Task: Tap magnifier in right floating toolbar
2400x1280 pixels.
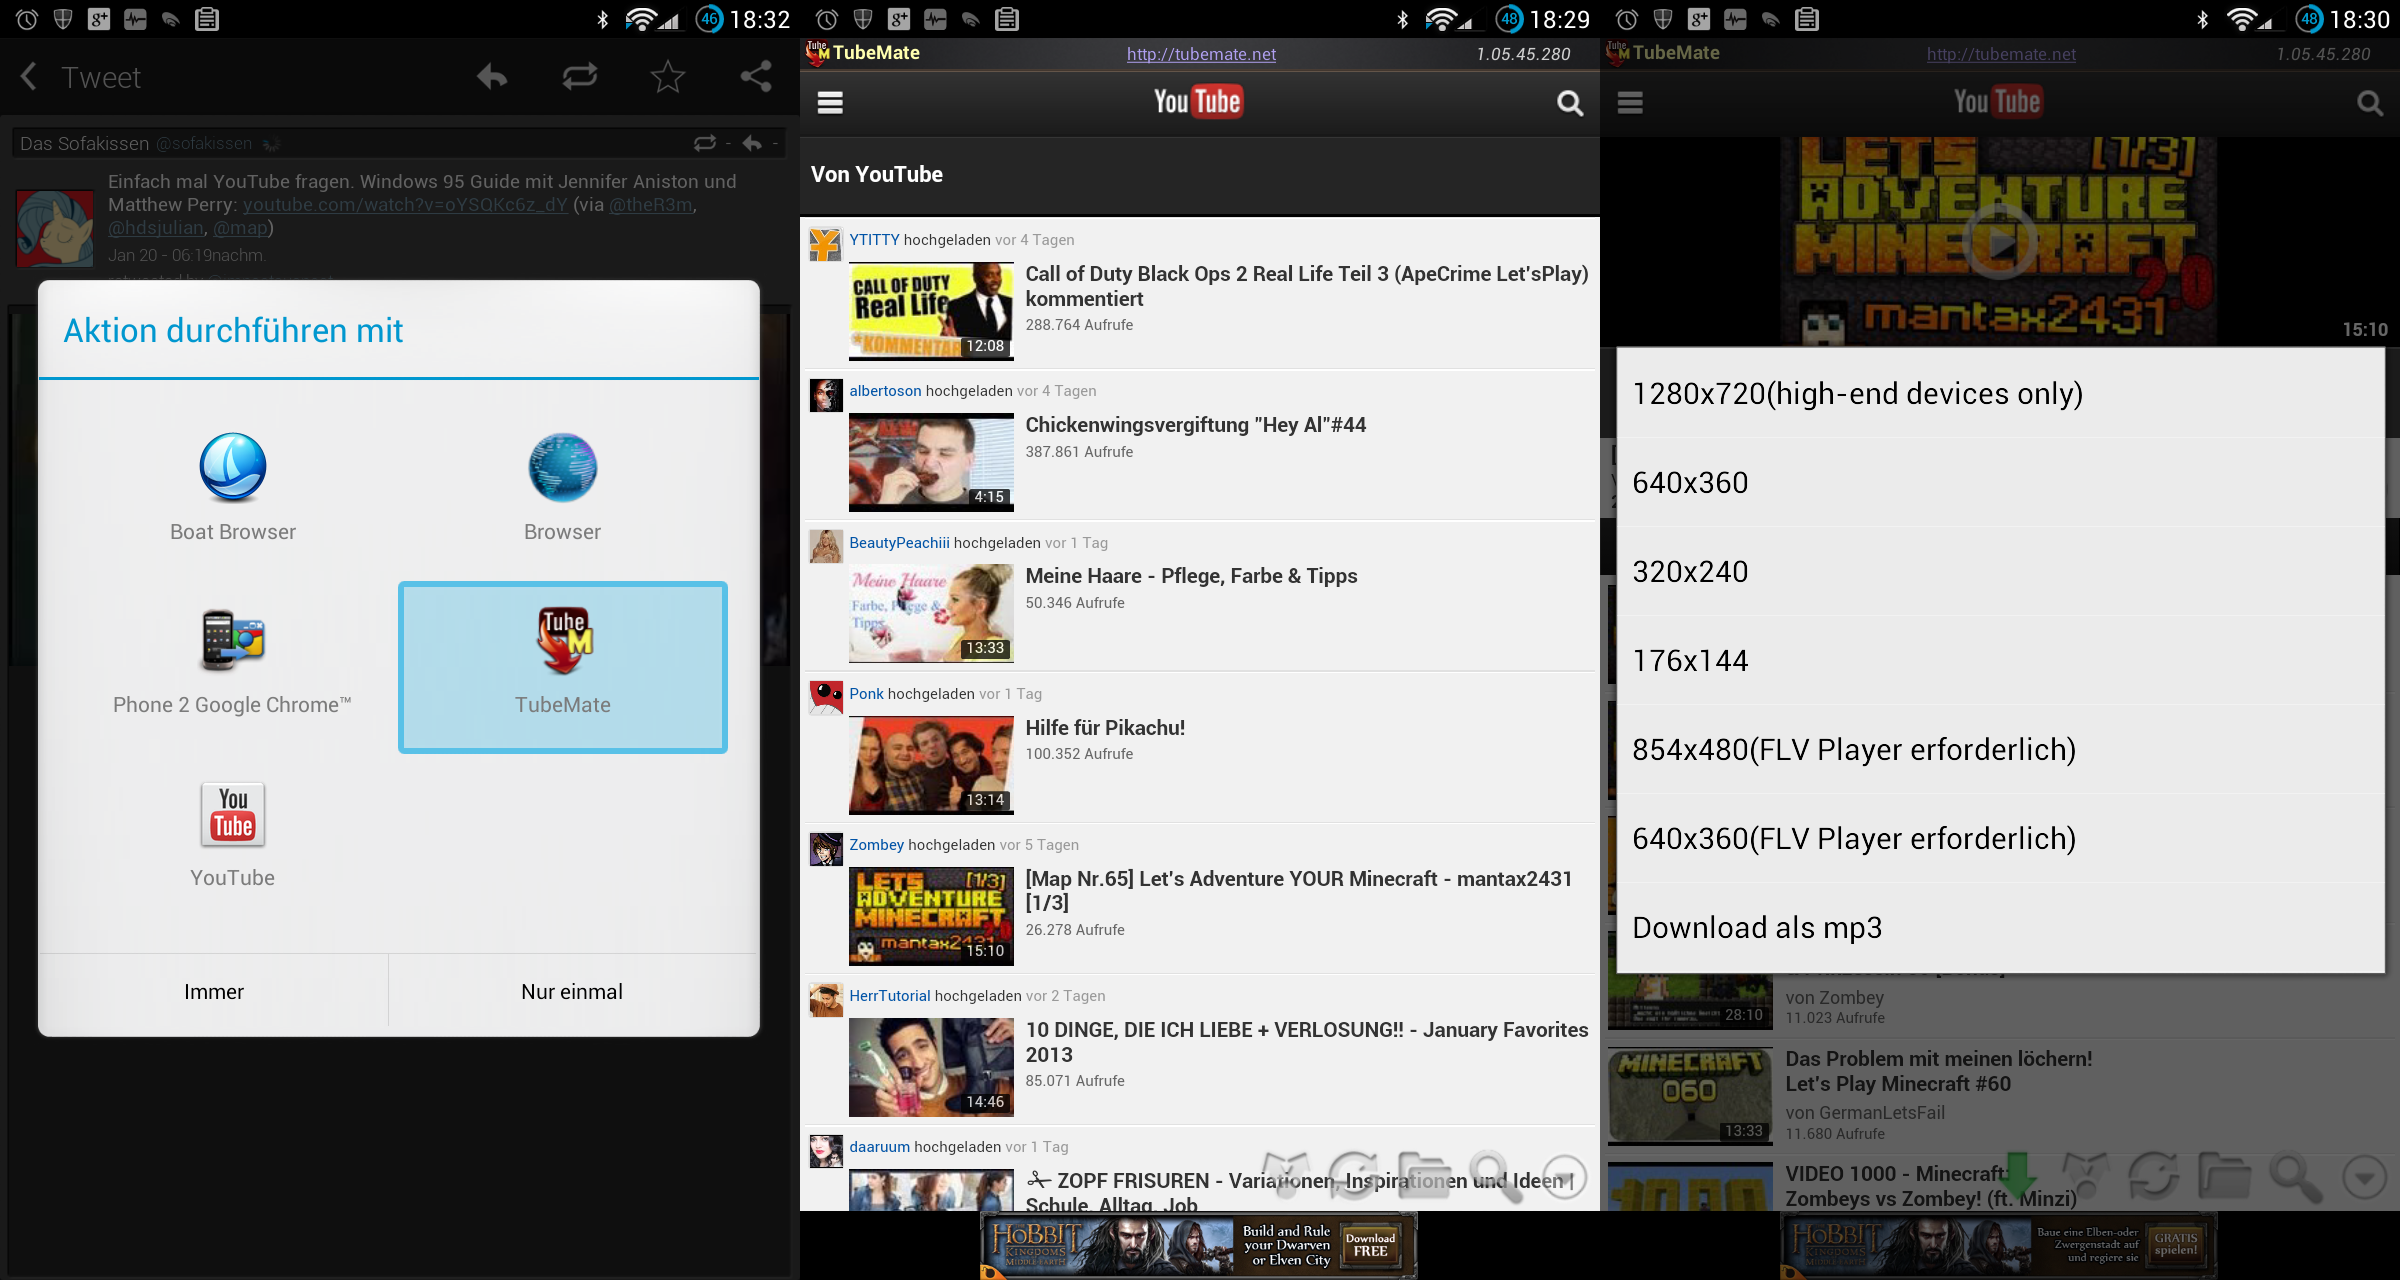Action: (2295, 1177)
